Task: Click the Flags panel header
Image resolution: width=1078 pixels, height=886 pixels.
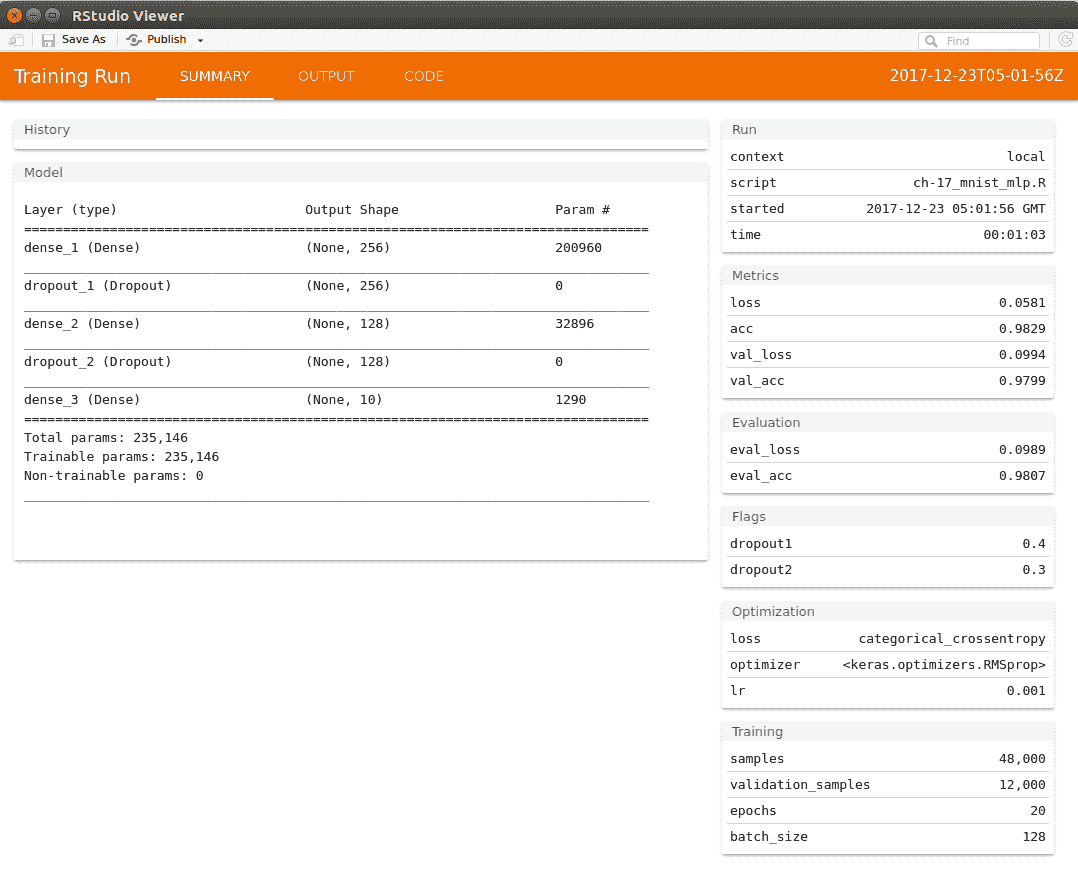Action: (888, 517)
